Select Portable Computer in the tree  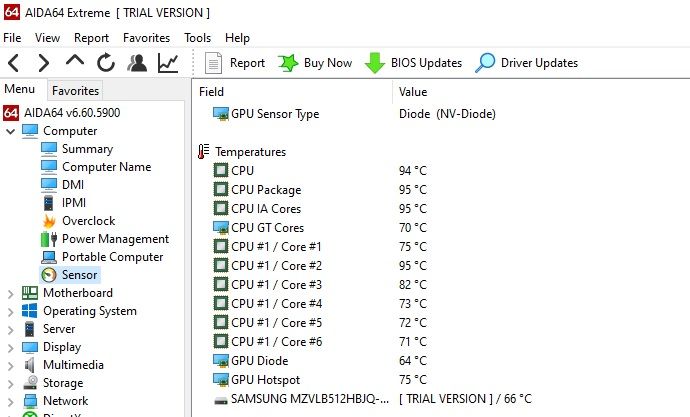(x=113, y=257)
